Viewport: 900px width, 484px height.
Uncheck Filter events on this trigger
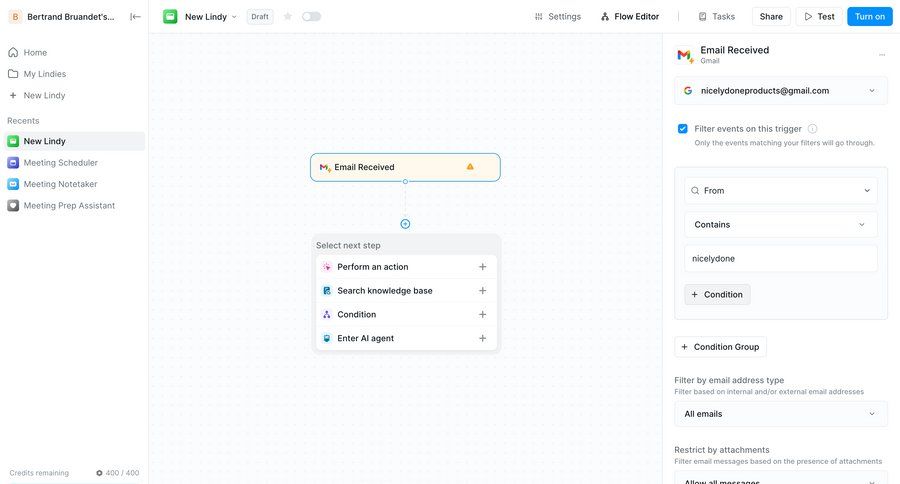tap(682, 129)
